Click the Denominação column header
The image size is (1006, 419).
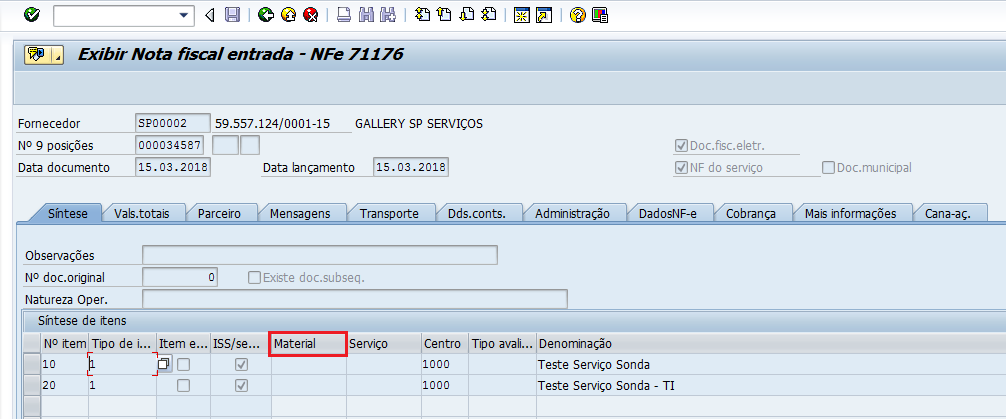pos(771,343)
